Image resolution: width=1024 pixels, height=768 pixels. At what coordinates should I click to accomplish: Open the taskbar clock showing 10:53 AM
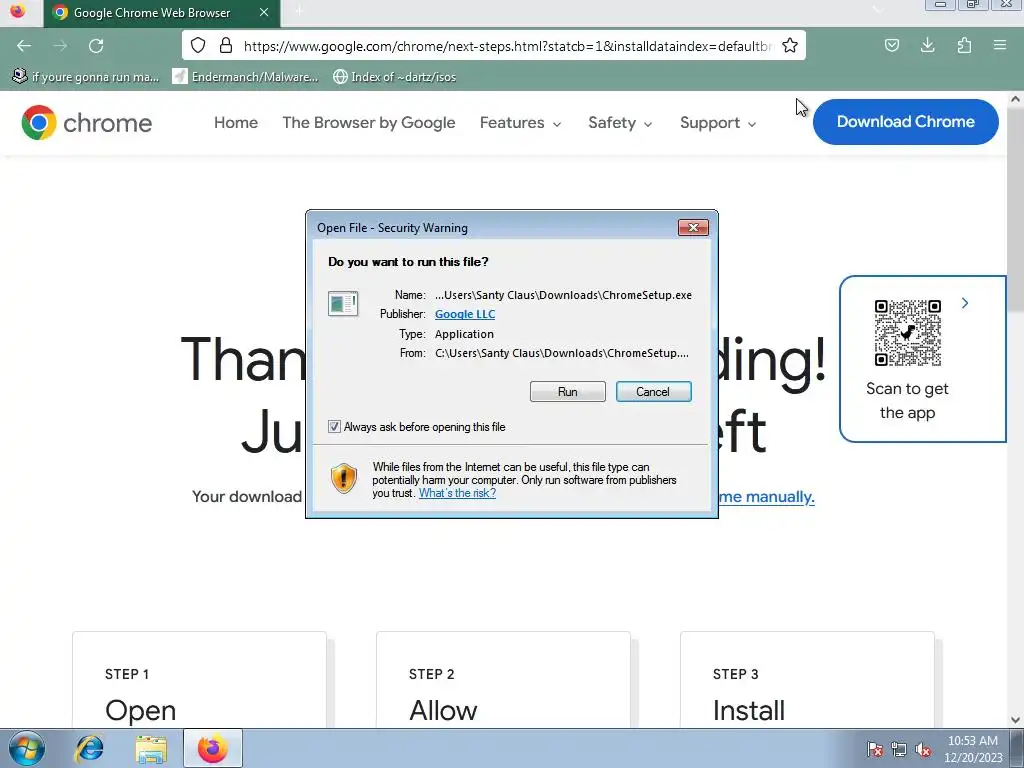[x=973, y=749]
